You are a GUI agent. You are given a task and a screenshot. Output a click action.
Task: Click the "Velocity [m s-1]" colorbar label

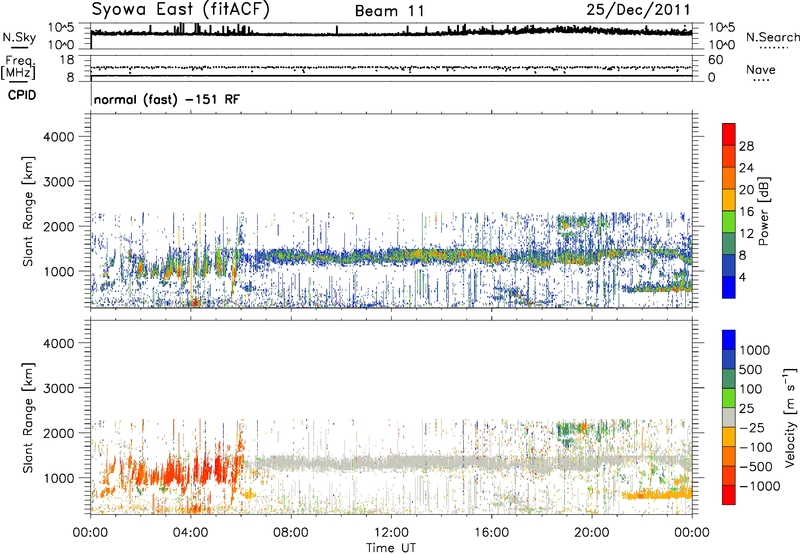coord(790,417)
